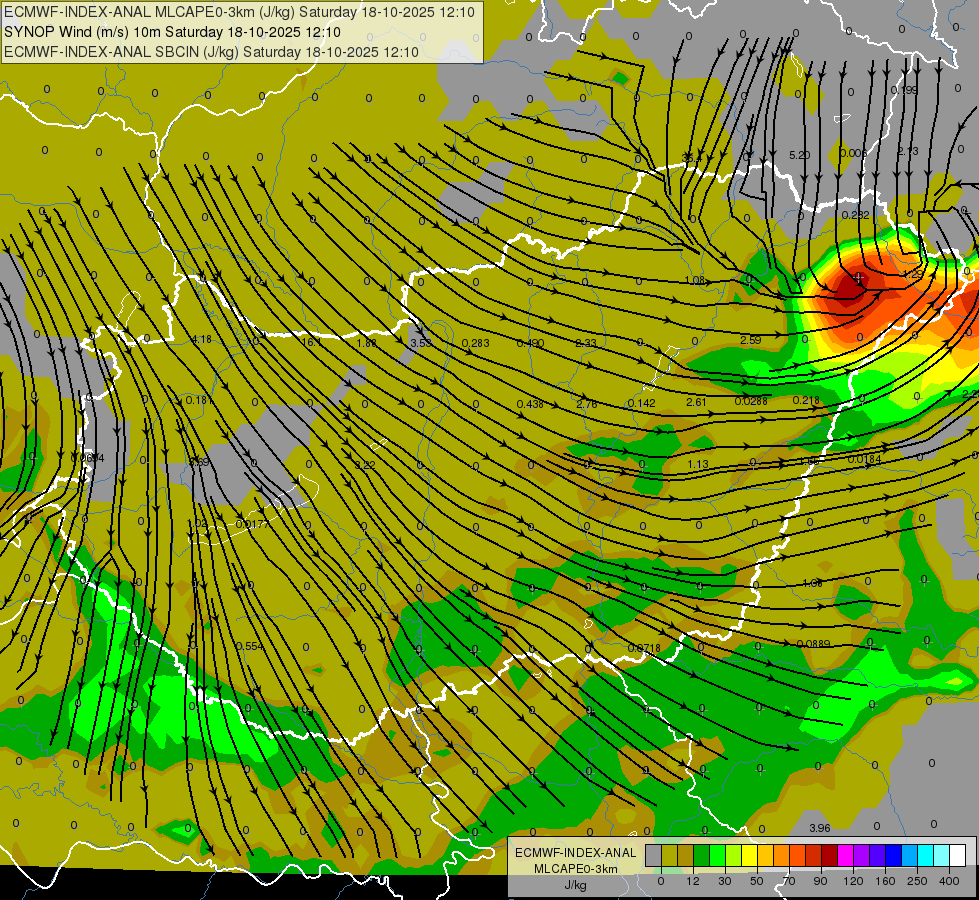
Task: Select the SYNOP Wind 10m title line
Action: [172, 32]
